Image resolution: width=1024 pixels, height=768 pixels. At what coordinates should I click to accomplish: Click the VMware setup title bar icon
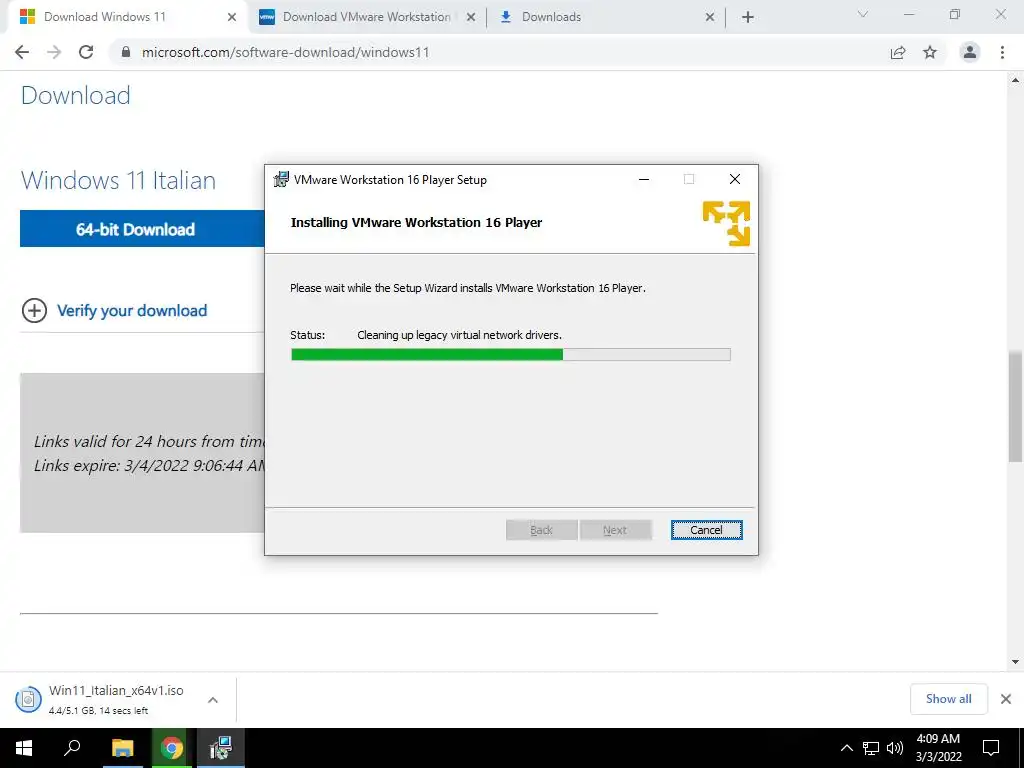(x=281, y=180)
